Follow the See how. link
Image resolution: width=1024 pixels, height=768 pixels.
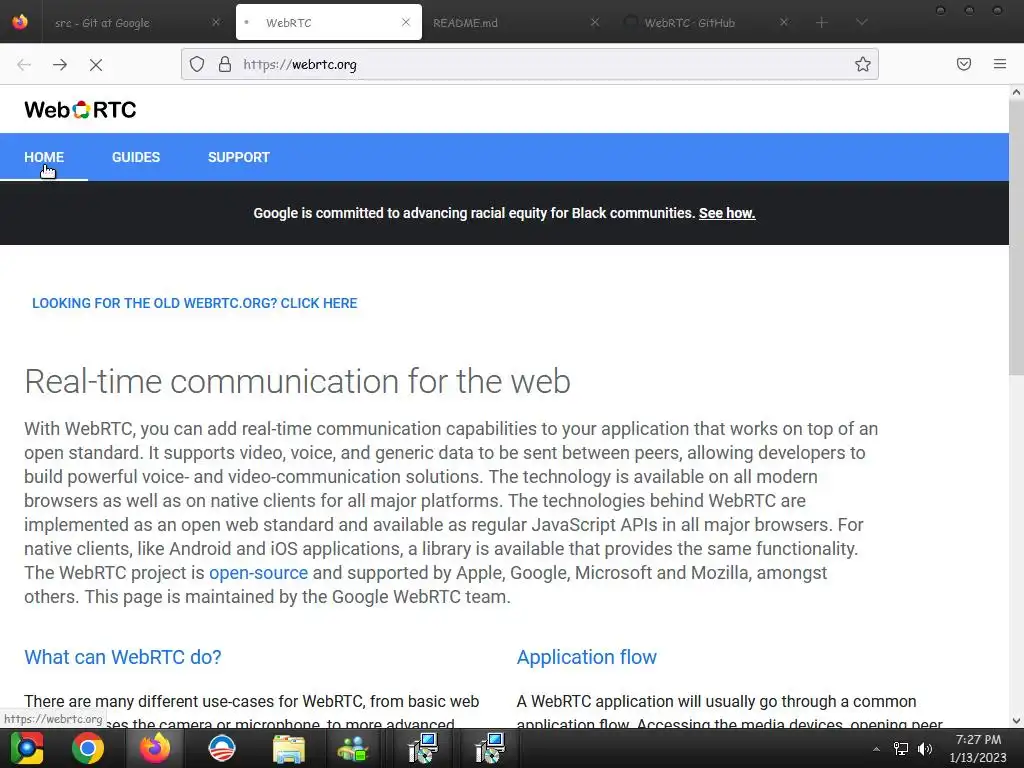[x=727, y=213]
